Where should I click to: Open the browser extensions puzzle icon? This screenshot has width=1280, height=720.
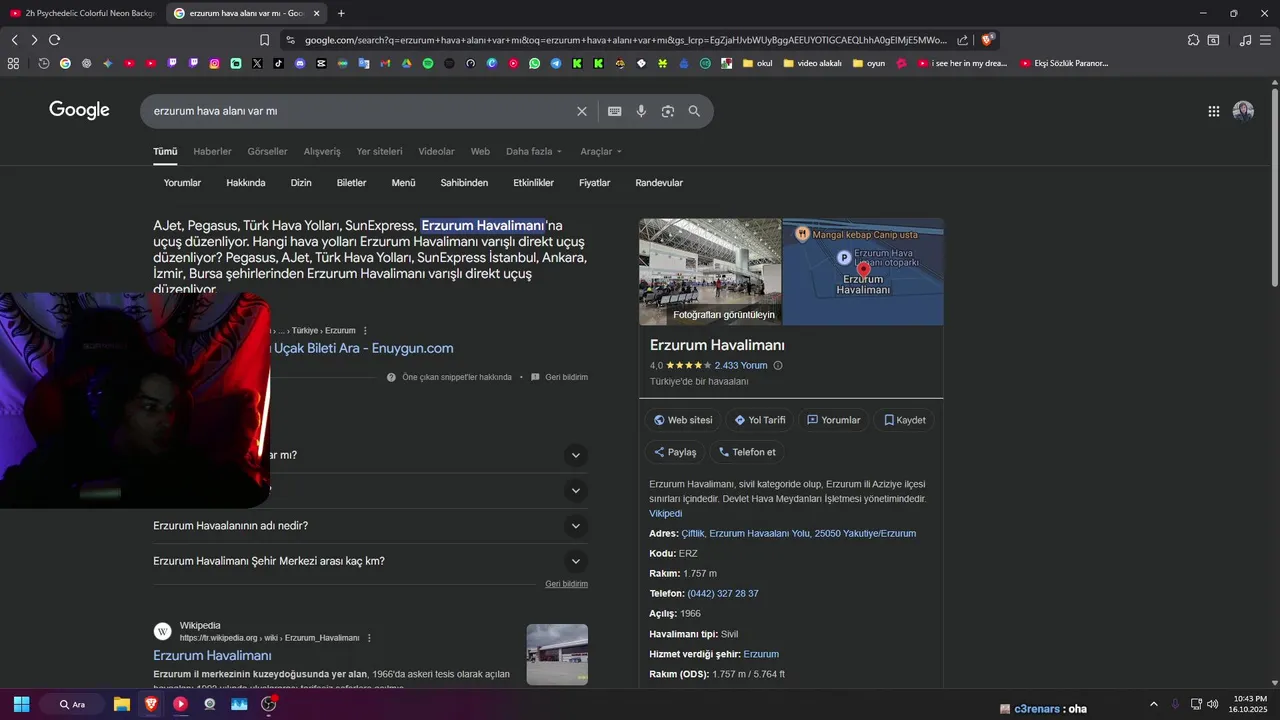[1193, 40]
